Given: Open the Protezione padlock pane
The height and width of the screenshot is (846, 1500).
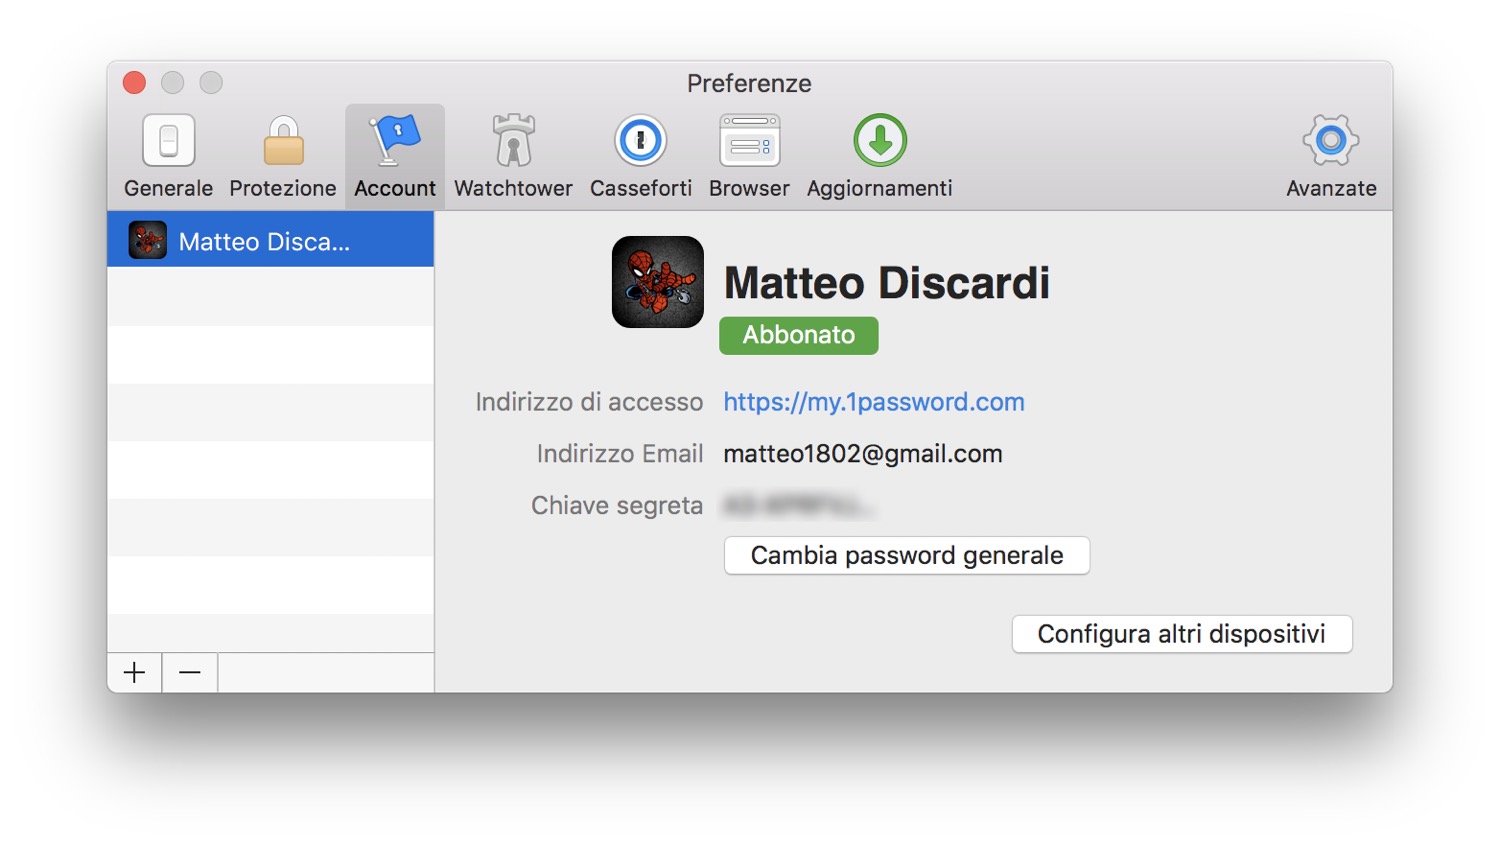Looking at the screenshot, I should click(x=283, y=155).
